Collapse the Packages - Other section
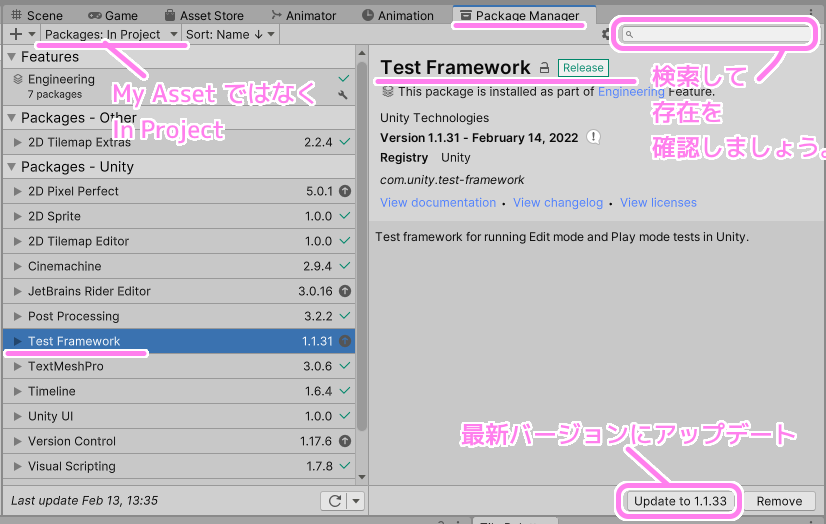The image size is (826, 524). click(x=12, y=117)
